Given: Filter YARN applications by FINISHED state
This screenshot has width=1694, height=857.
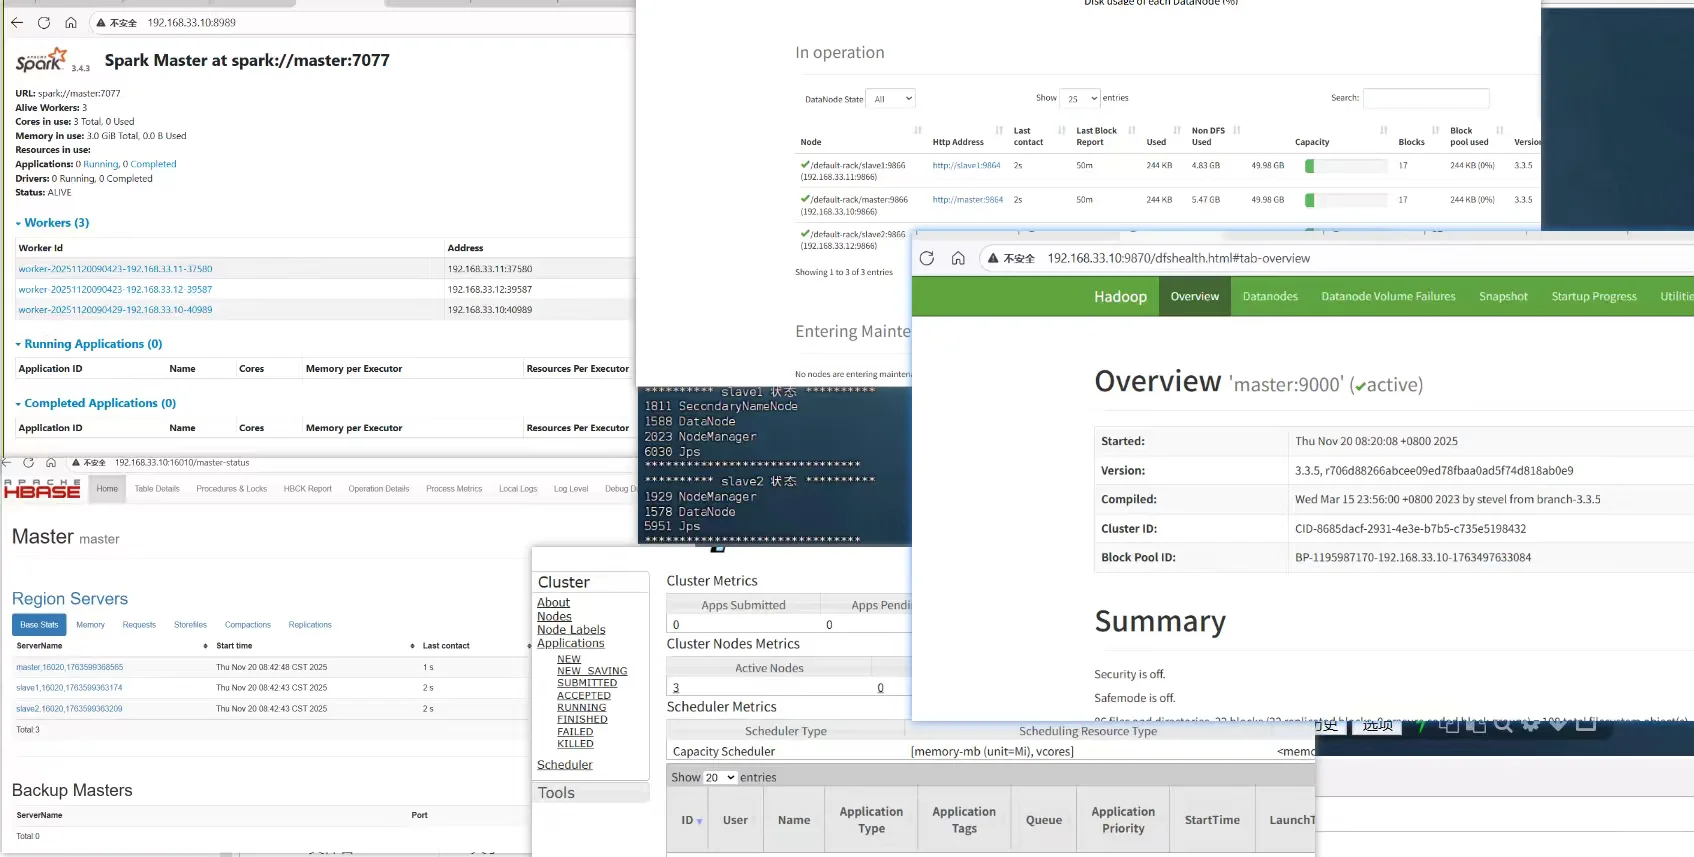Looking at the screenshot, I should [x=582, y=720].
